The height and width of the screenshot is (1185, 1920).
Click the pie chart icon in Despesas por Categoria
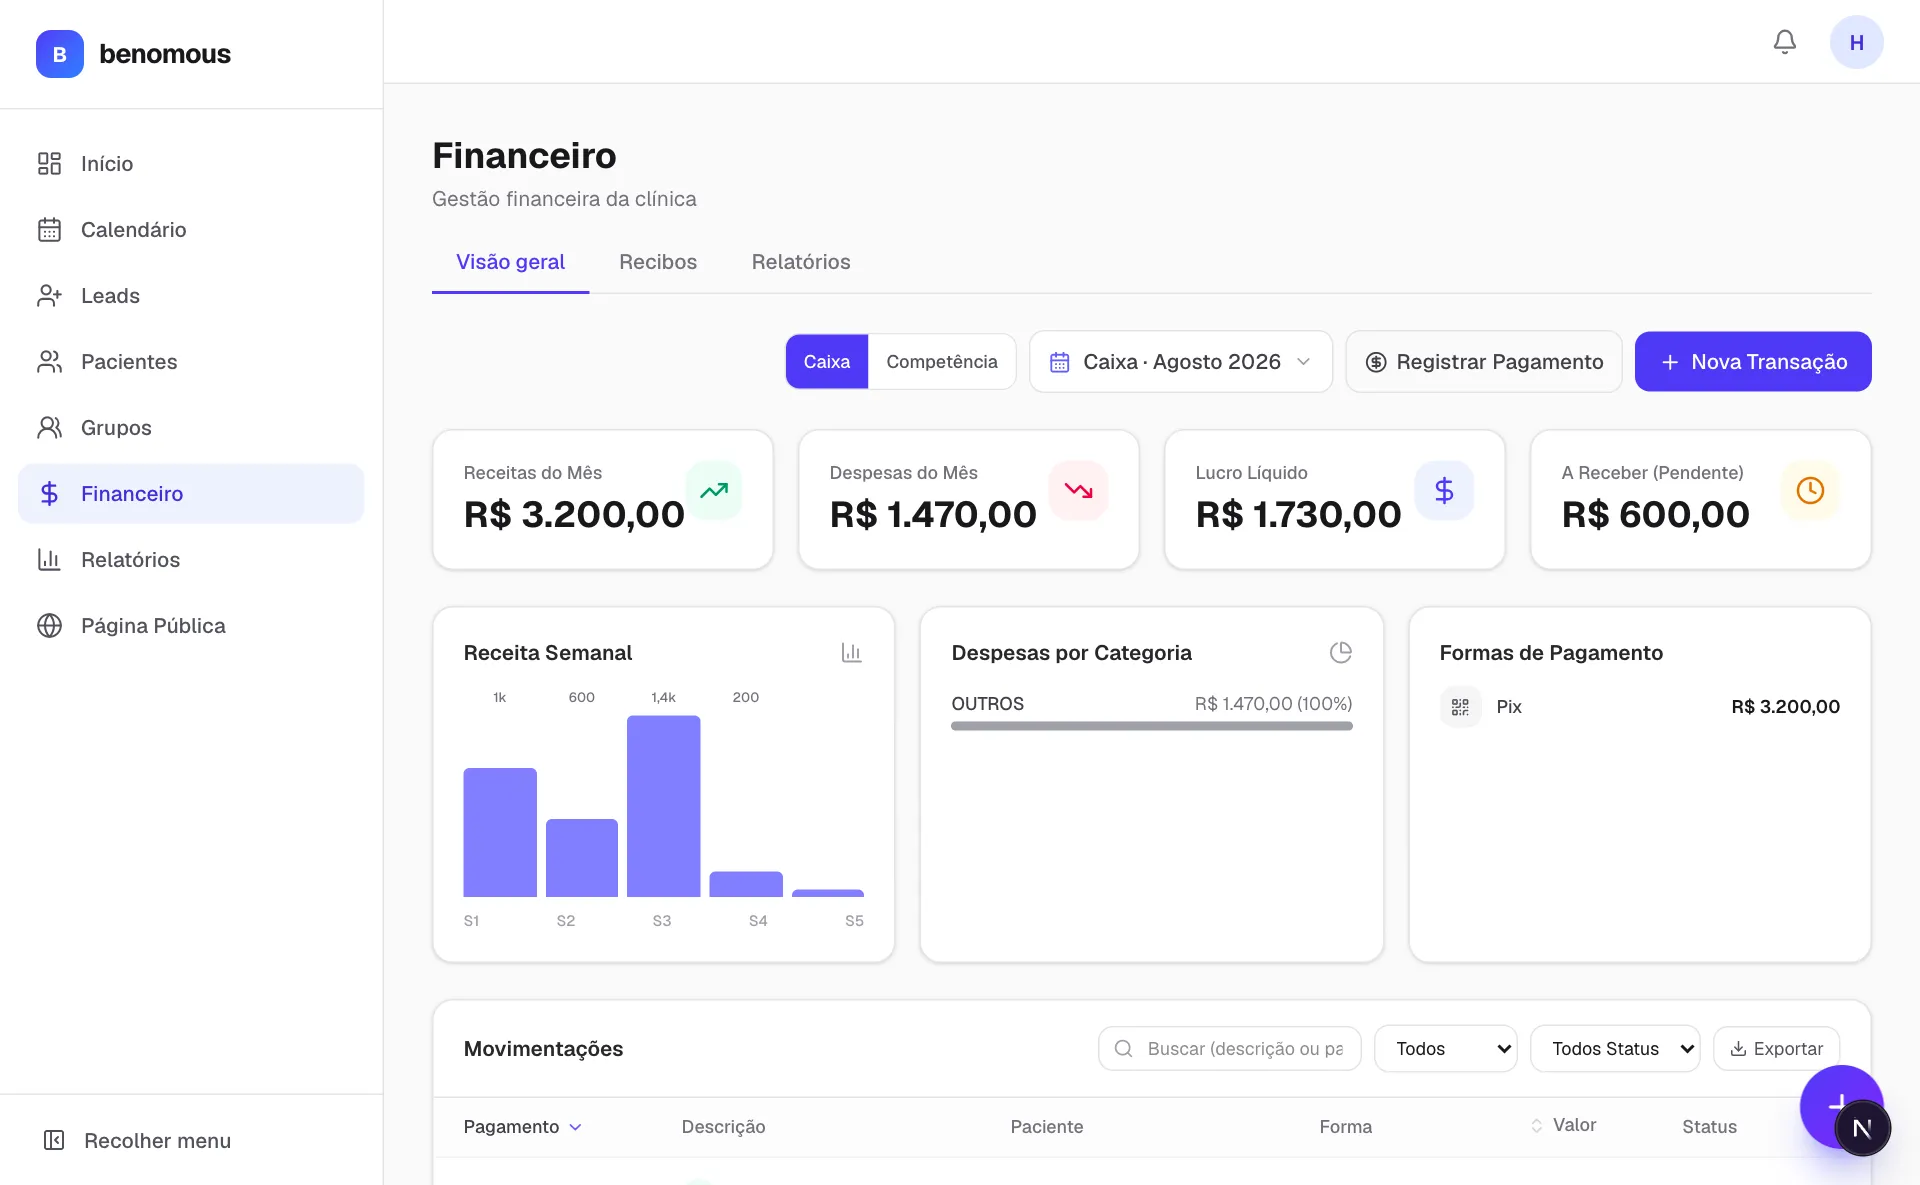tap(1341, 652)
